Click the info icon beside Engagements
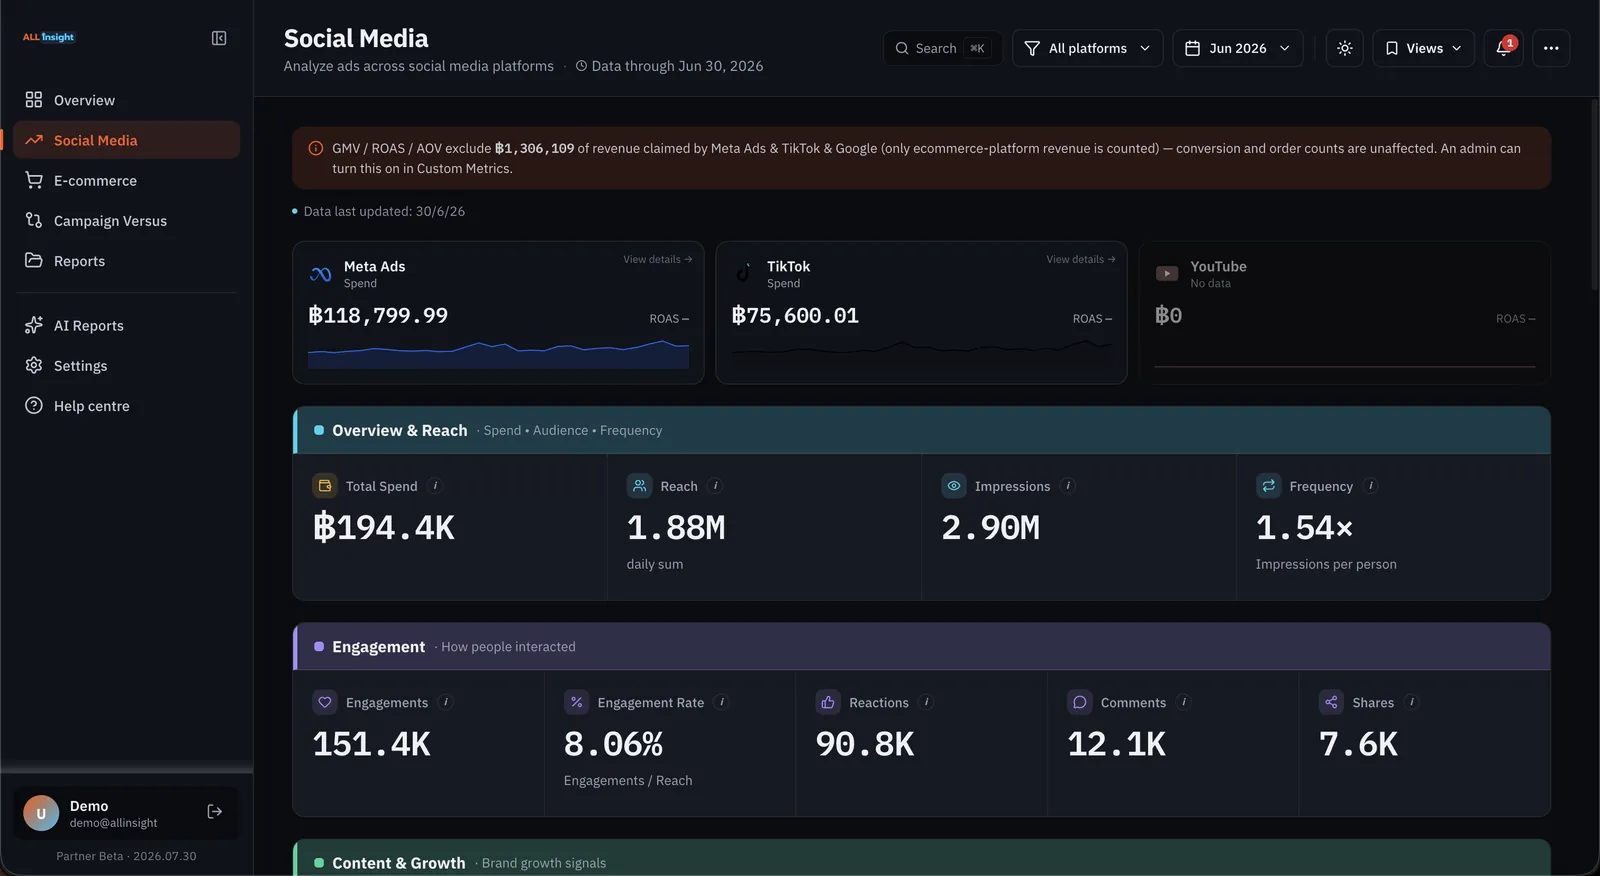Screen dimensions: 1600x876 click(446, 702)
